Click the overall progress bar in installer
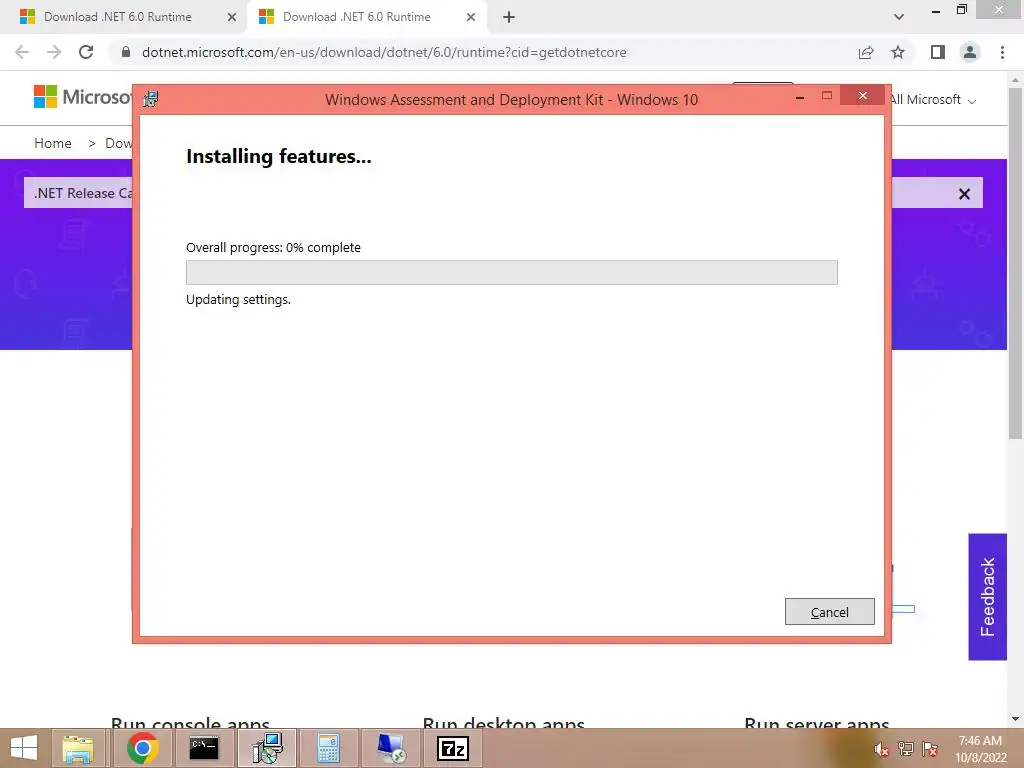Screen dimensions: 1024x768 pyautogui.click(x=511, y=272)
